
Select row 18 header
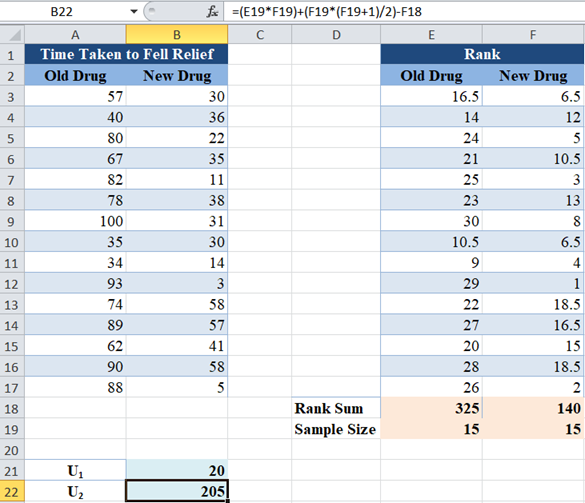coord(11,409)
